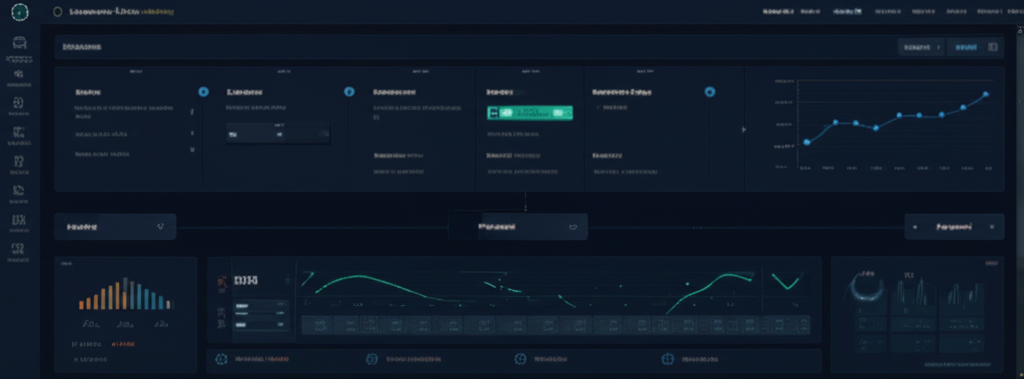Click the green highlighted bar in the cards row
1024x379 pixels.
(x=530, y=112)
